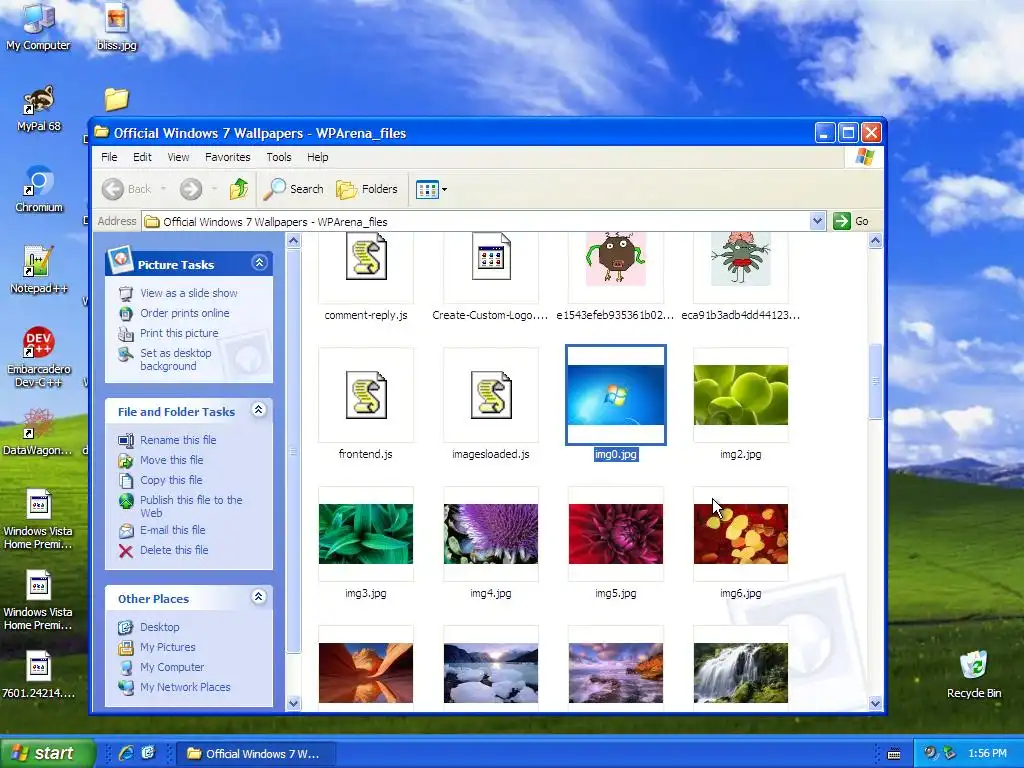Click the Search toolbar button

[x=294, y=189]
